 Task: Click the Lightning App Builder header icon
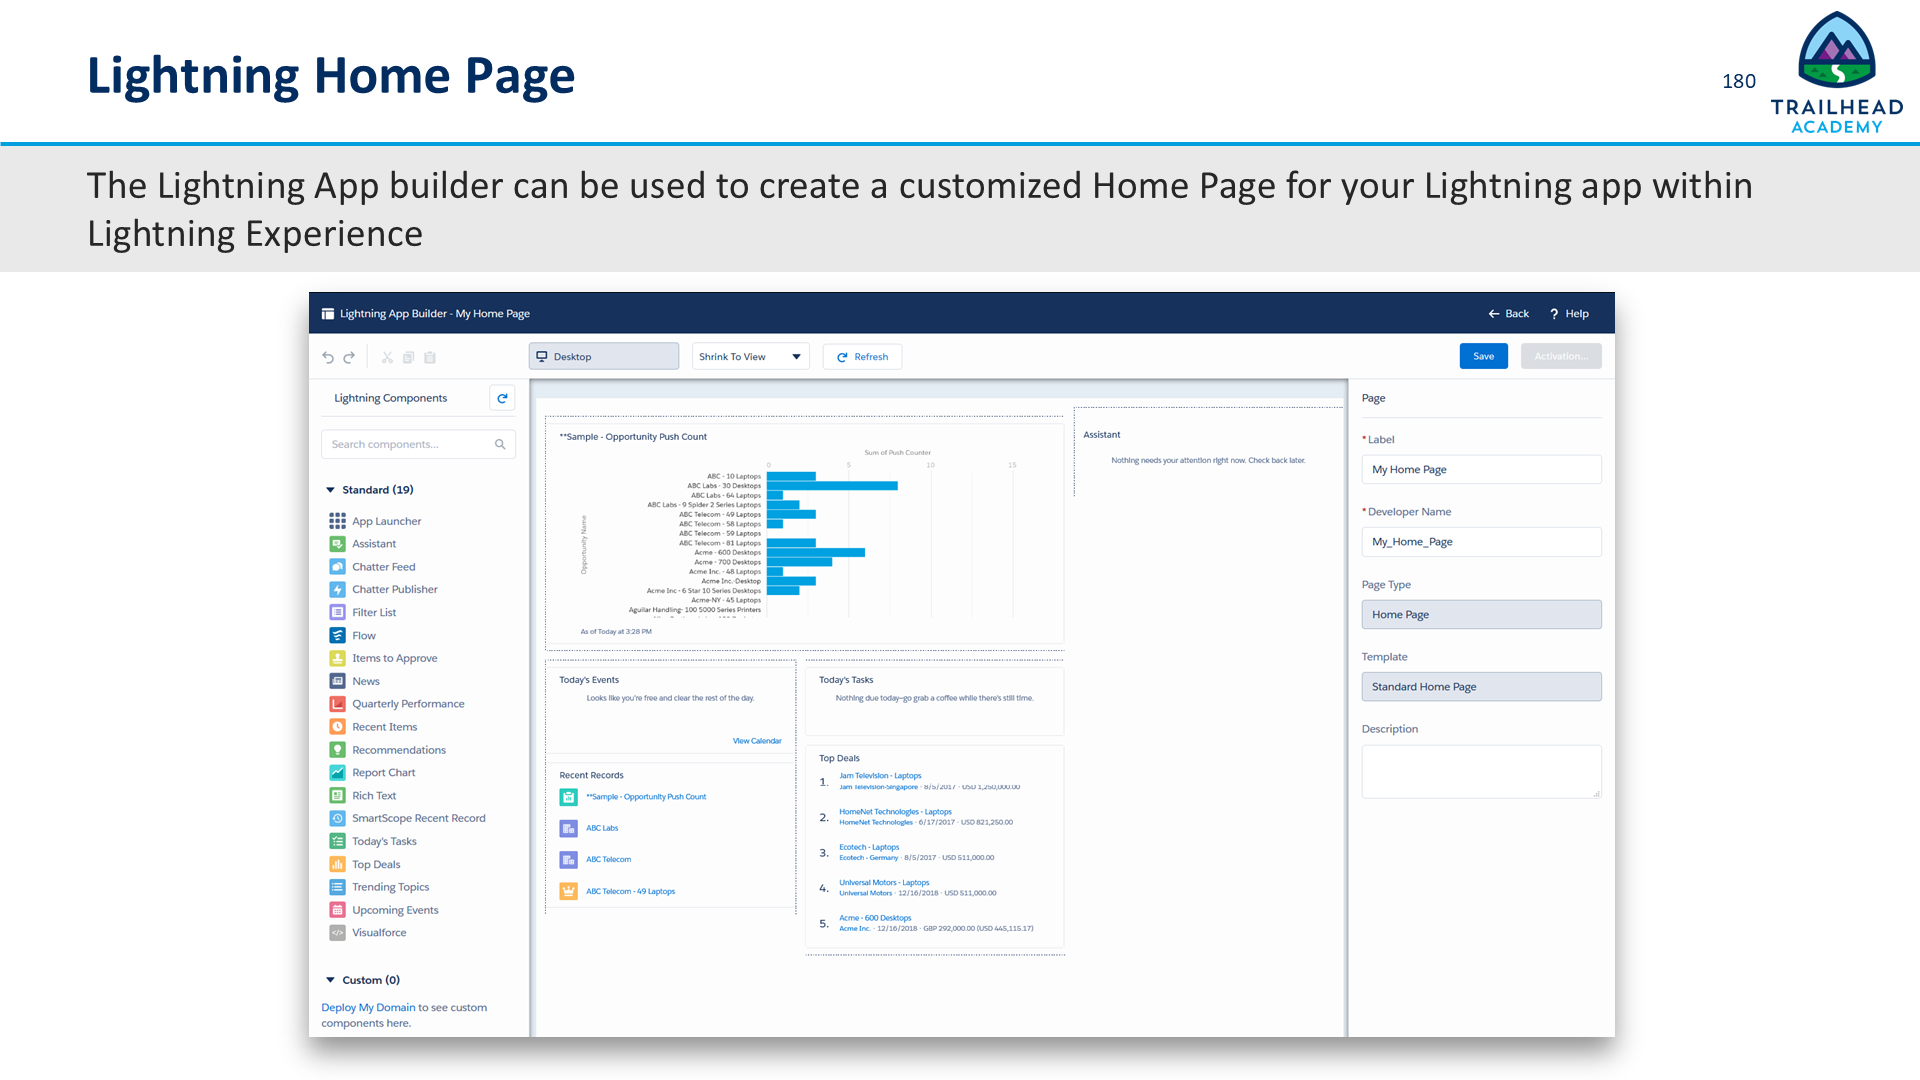(x=327, y=314)
